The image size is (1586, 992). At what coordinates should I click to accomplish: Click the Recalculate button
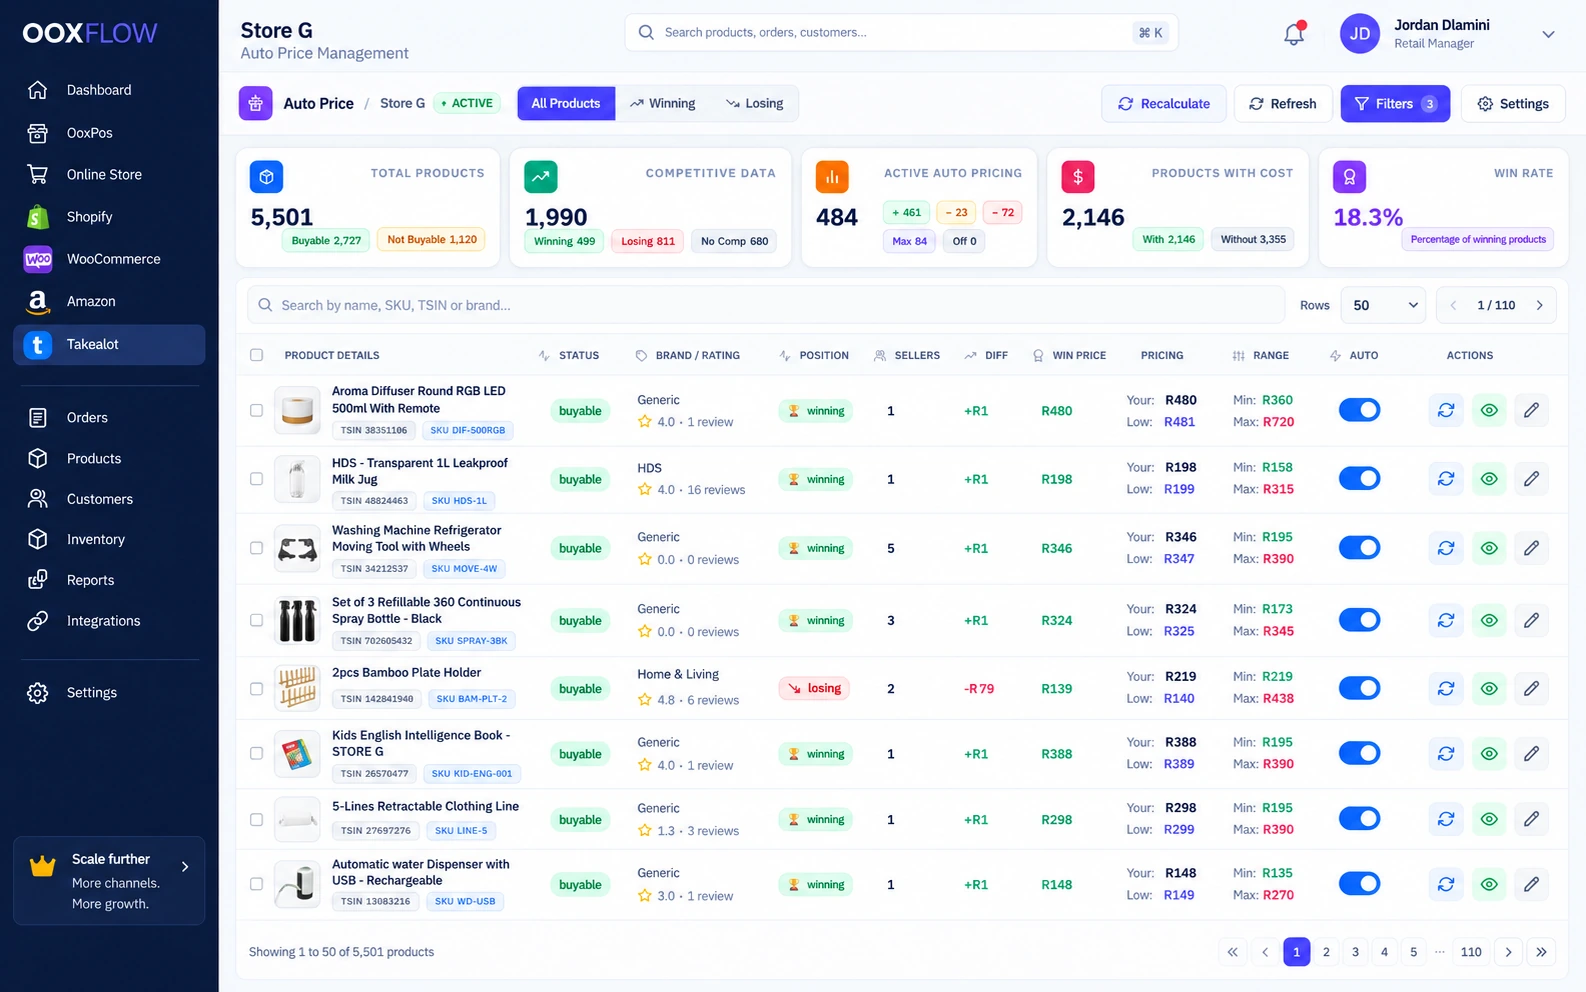pos(1164,104)
